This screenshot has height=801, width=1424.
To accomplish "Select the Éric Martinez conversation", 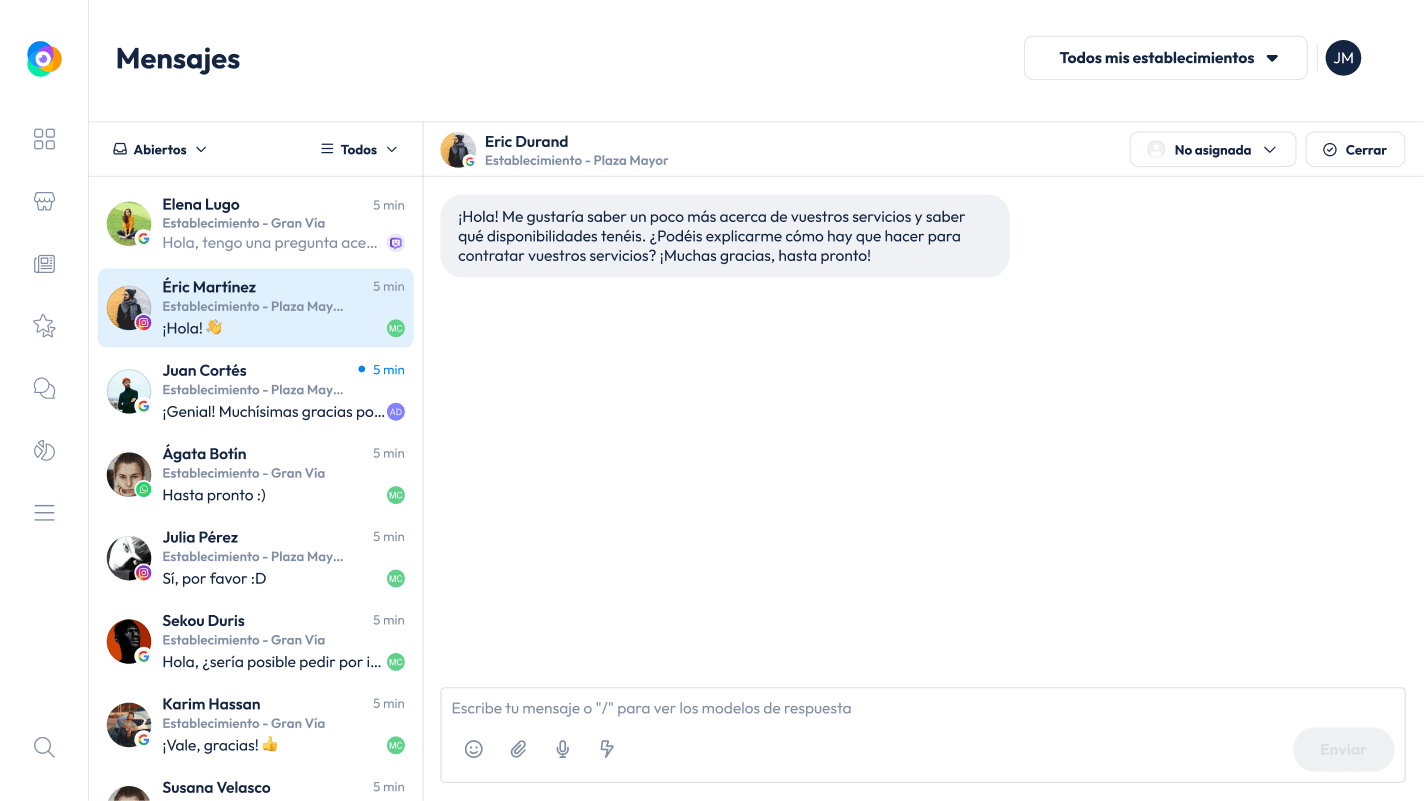I will 256,308.
